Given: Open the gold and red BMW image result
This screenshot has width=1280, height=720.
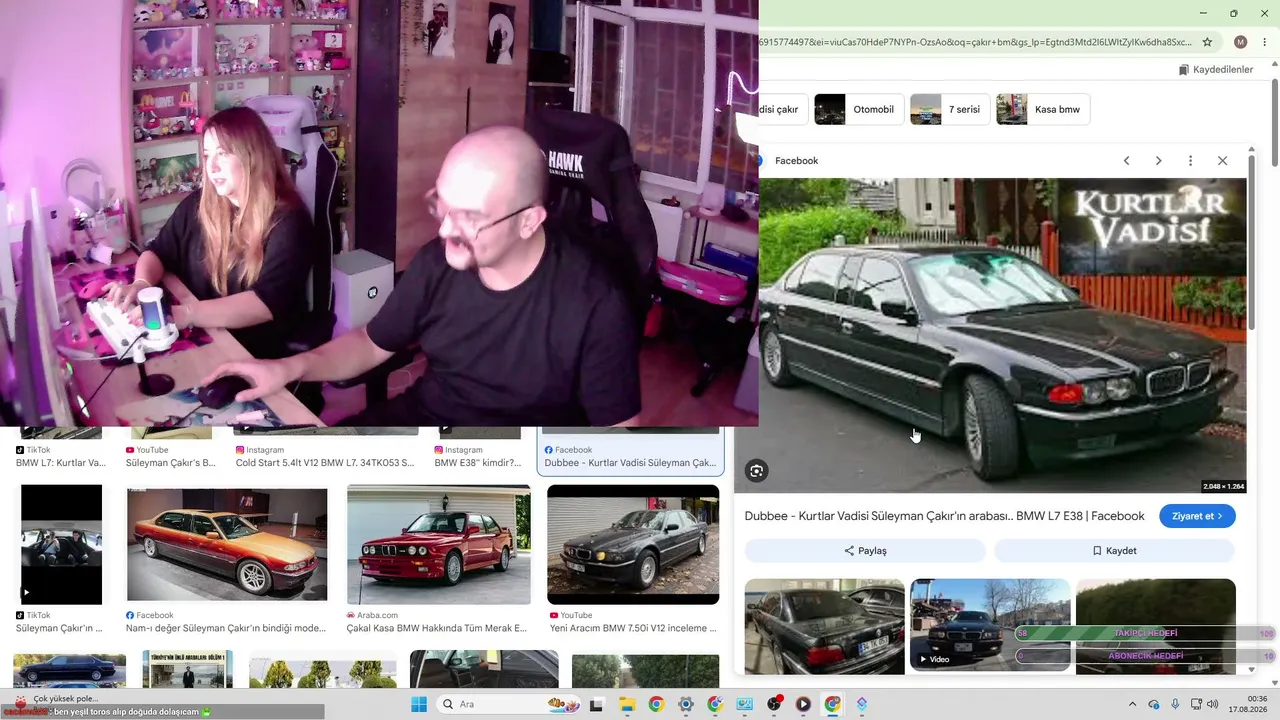Looking at the screenshot, I should (x=227, y=544).
